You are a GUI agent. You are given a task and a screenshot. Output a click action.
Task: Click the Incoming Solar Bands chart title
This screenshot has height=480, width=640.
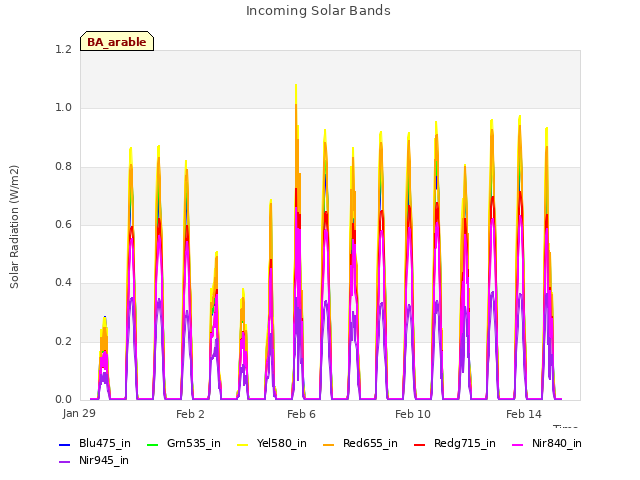coord(318,11)
